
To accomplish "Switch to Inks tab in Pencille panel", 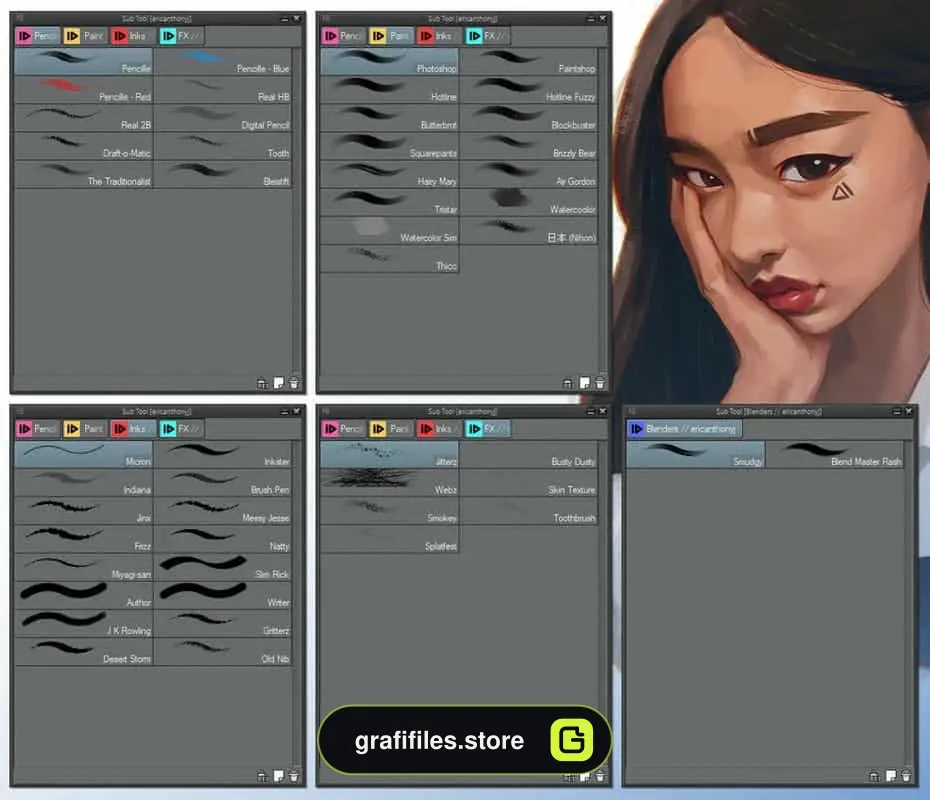I will pyautogui.click(x=132, y=36).
